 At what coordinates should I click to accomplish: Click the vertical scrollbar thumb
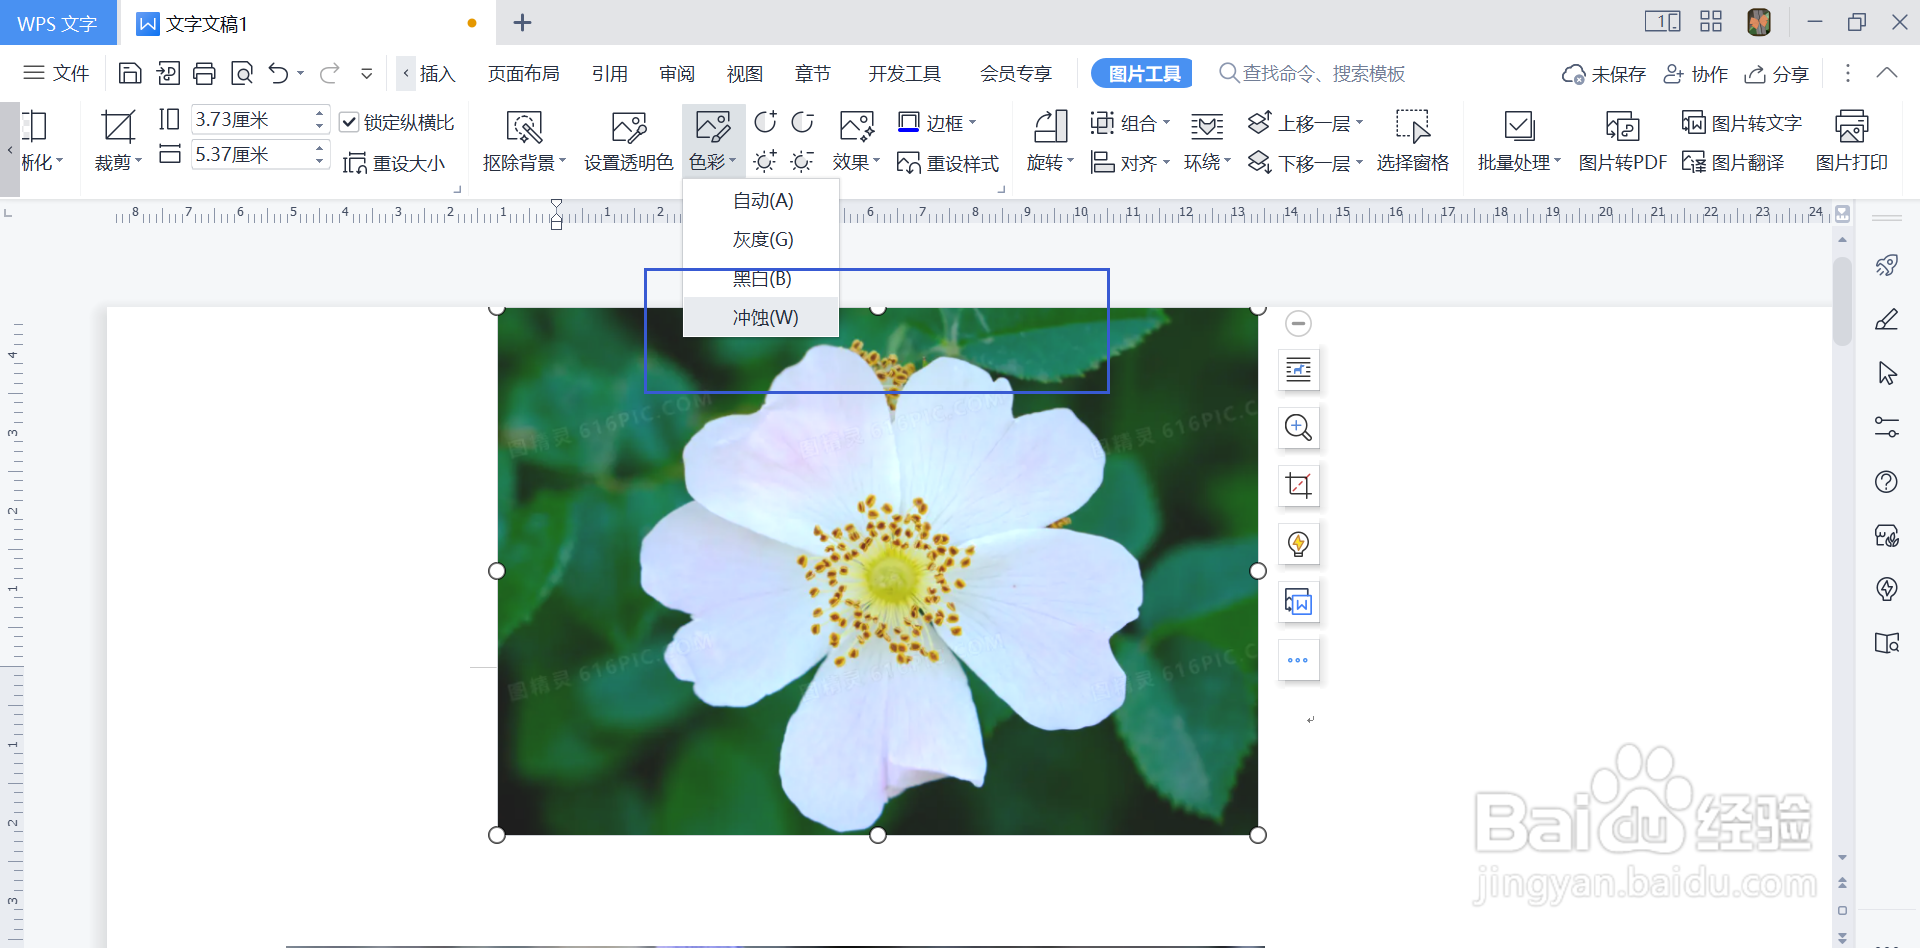(1842, 301)
